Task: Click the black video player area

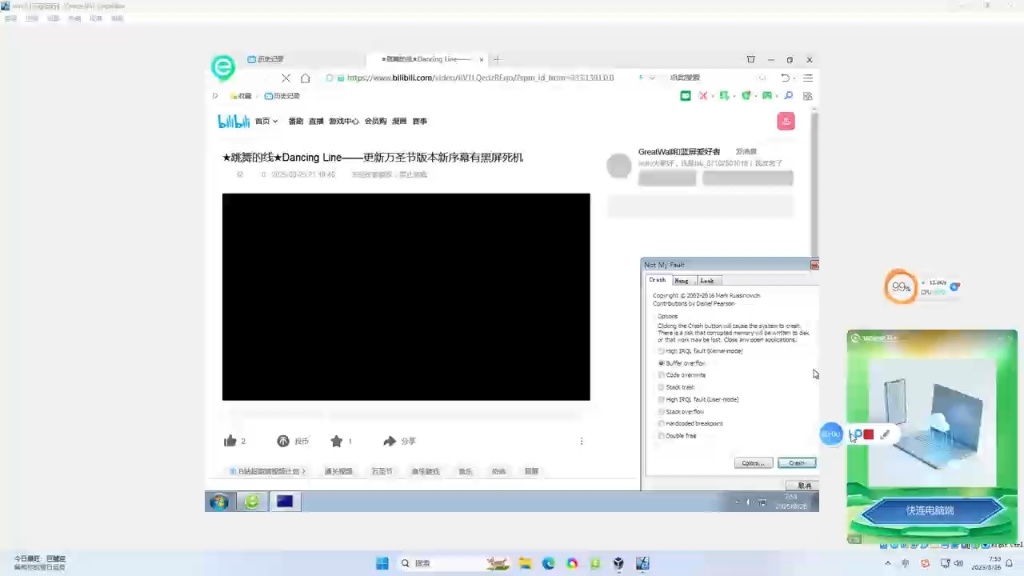Action: point(406,296)
